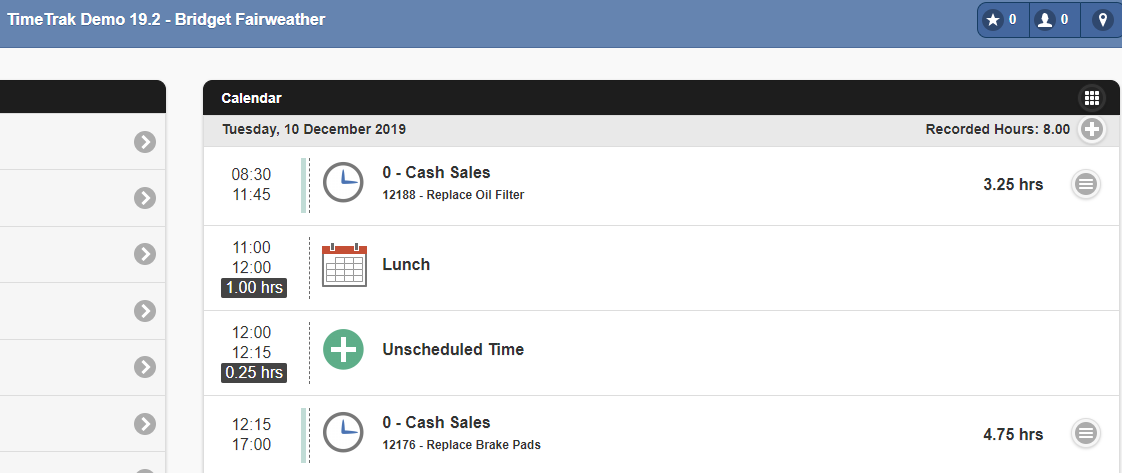Open options menu for 3.25 hrs entry
1122x473 pixels.
pyautogui.click(x=1086, y=185)
